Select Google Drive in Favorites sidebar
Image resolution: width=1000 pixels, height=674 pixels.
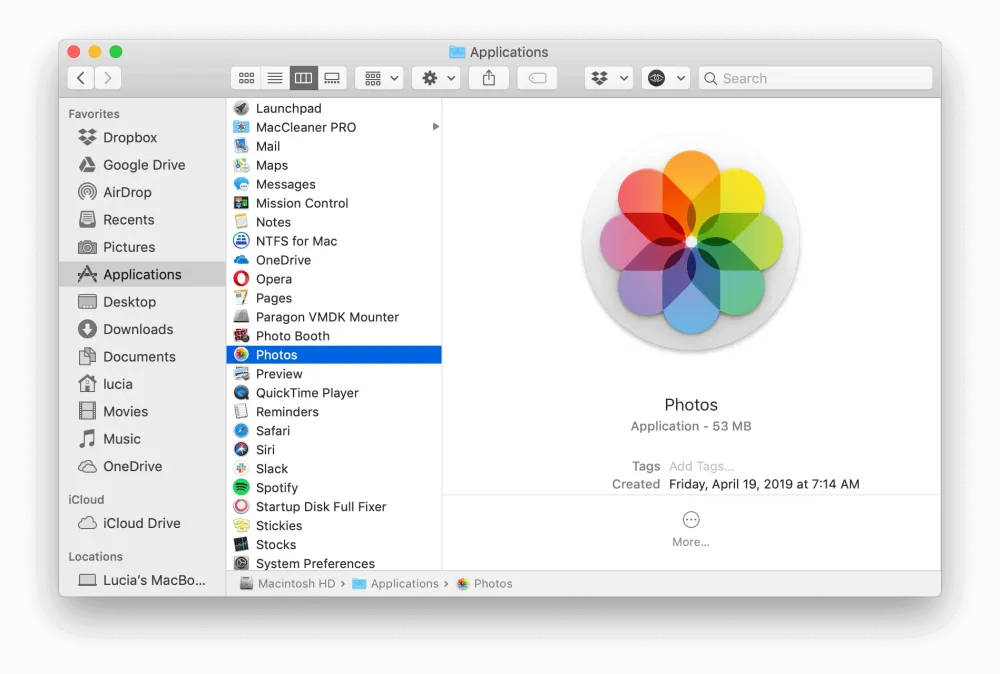(x=143, y=165)
